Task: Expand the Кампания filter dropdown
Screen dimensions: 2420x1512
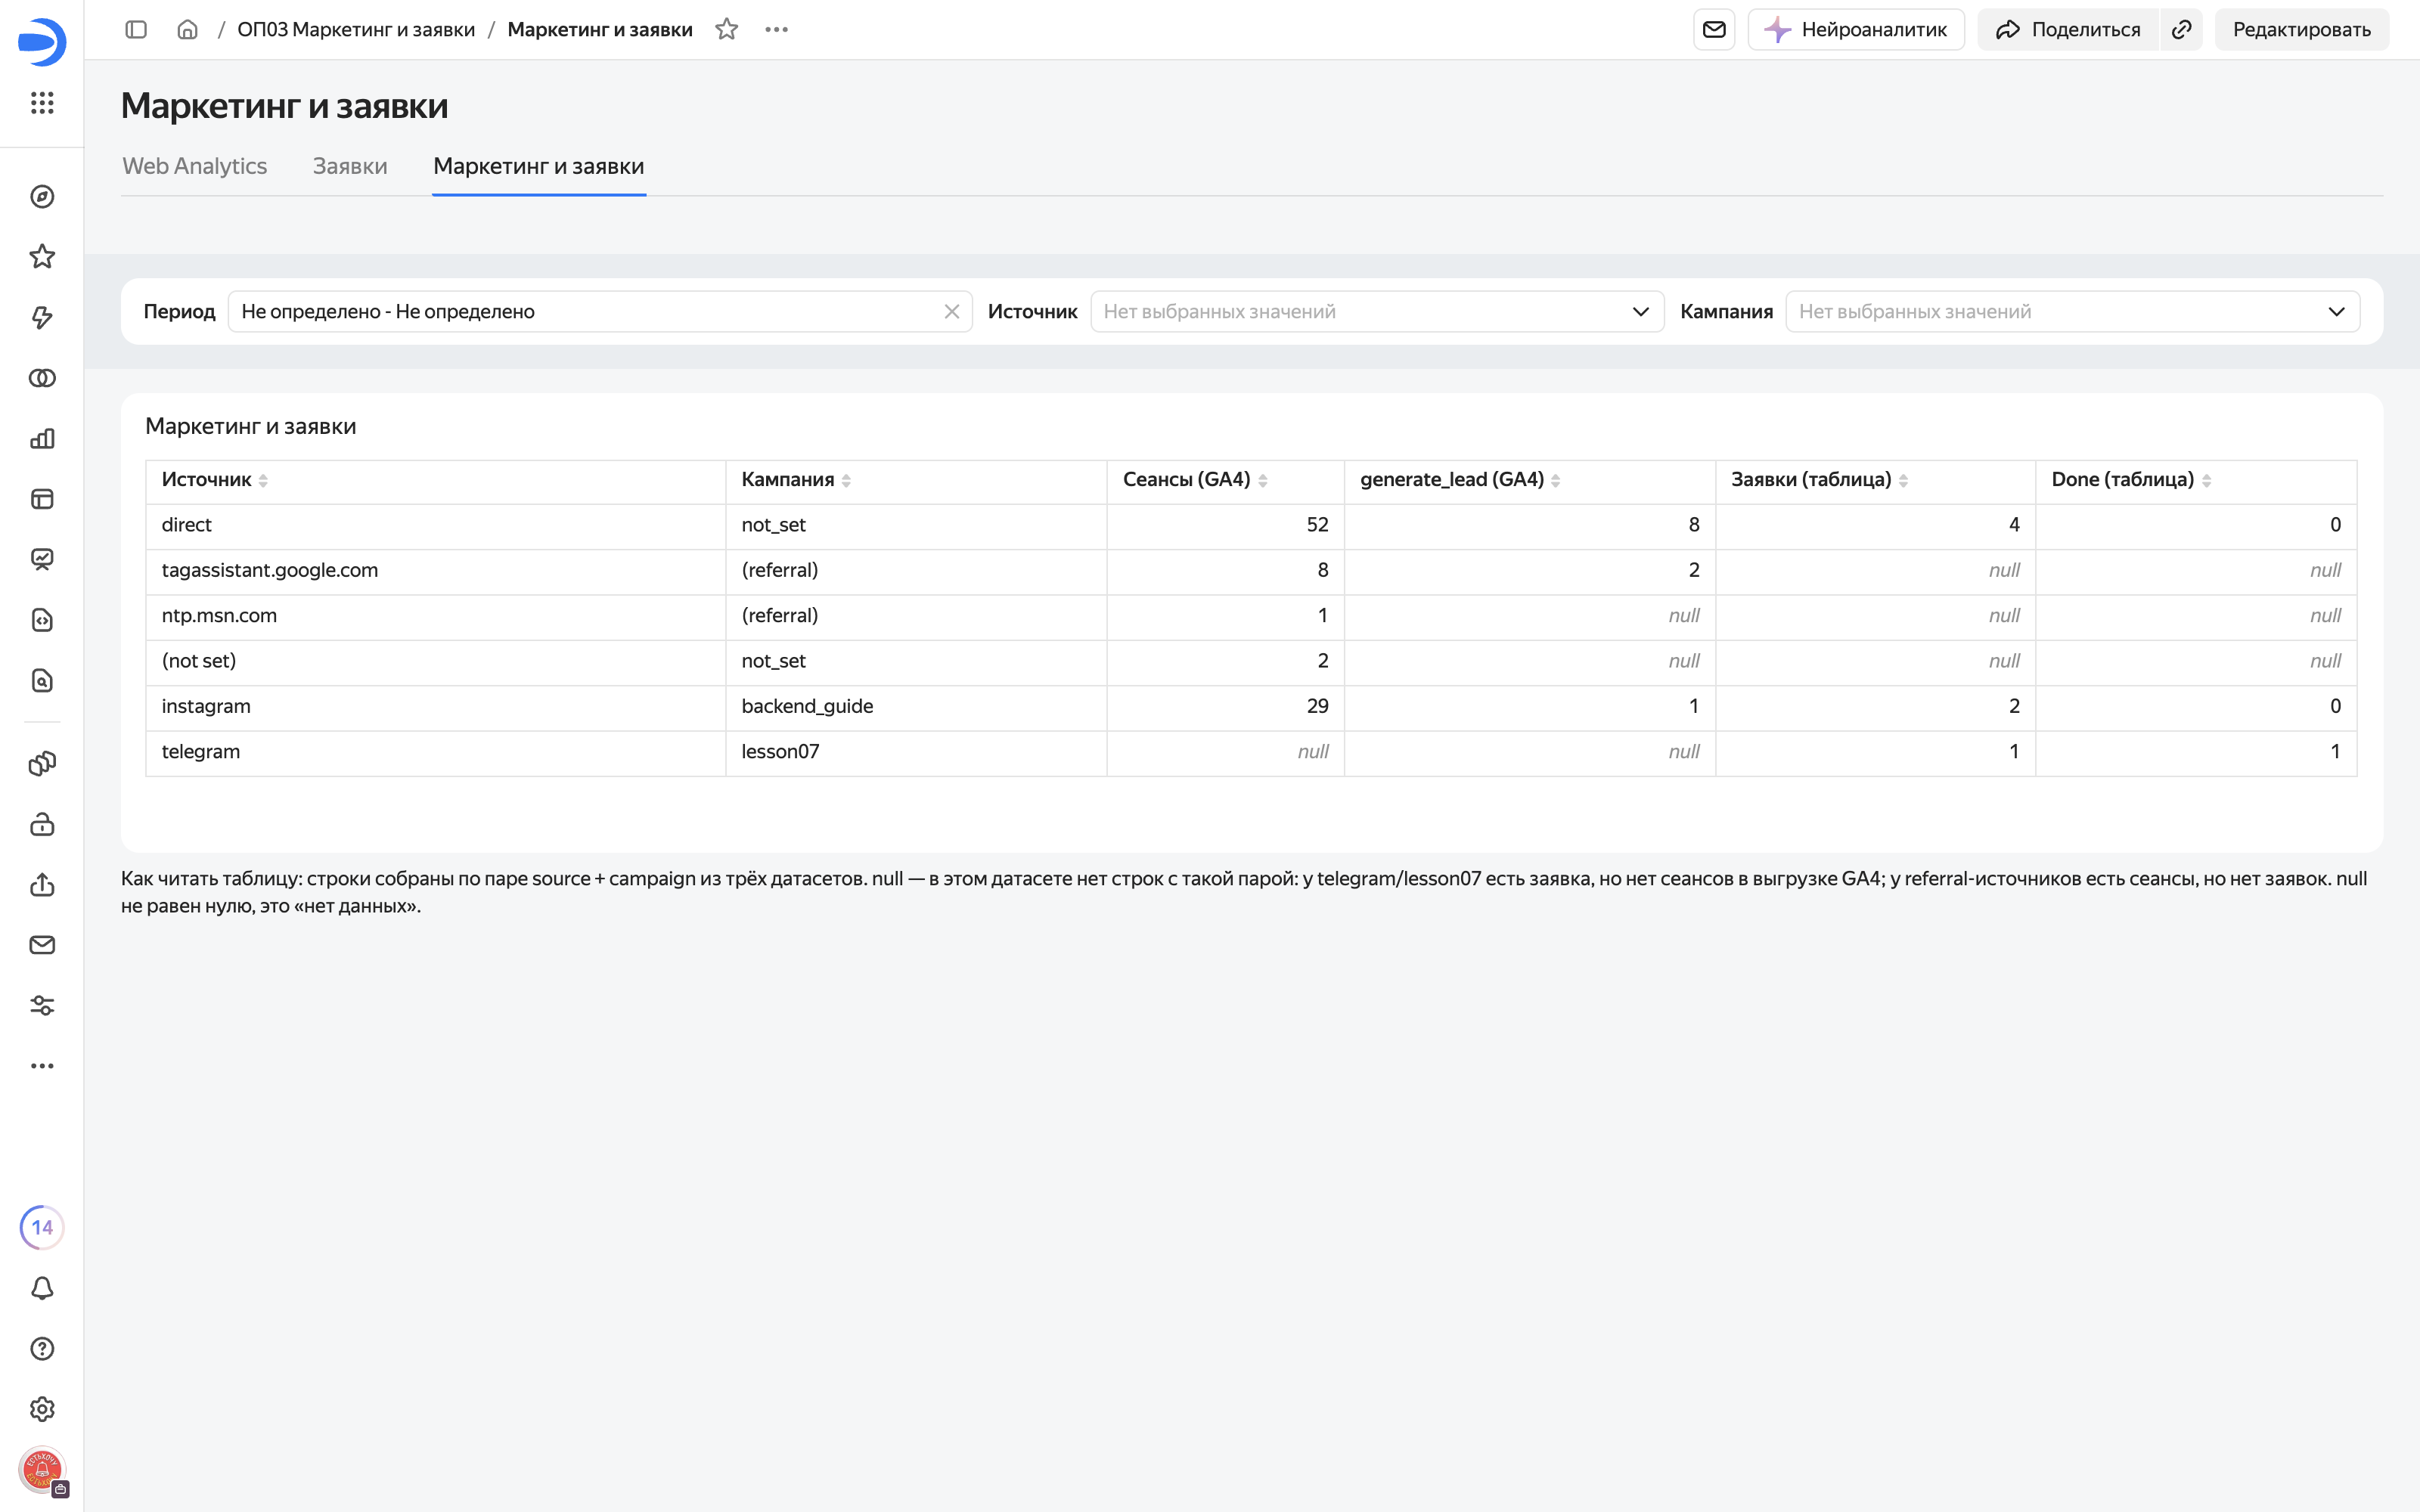Action: 2072,311
